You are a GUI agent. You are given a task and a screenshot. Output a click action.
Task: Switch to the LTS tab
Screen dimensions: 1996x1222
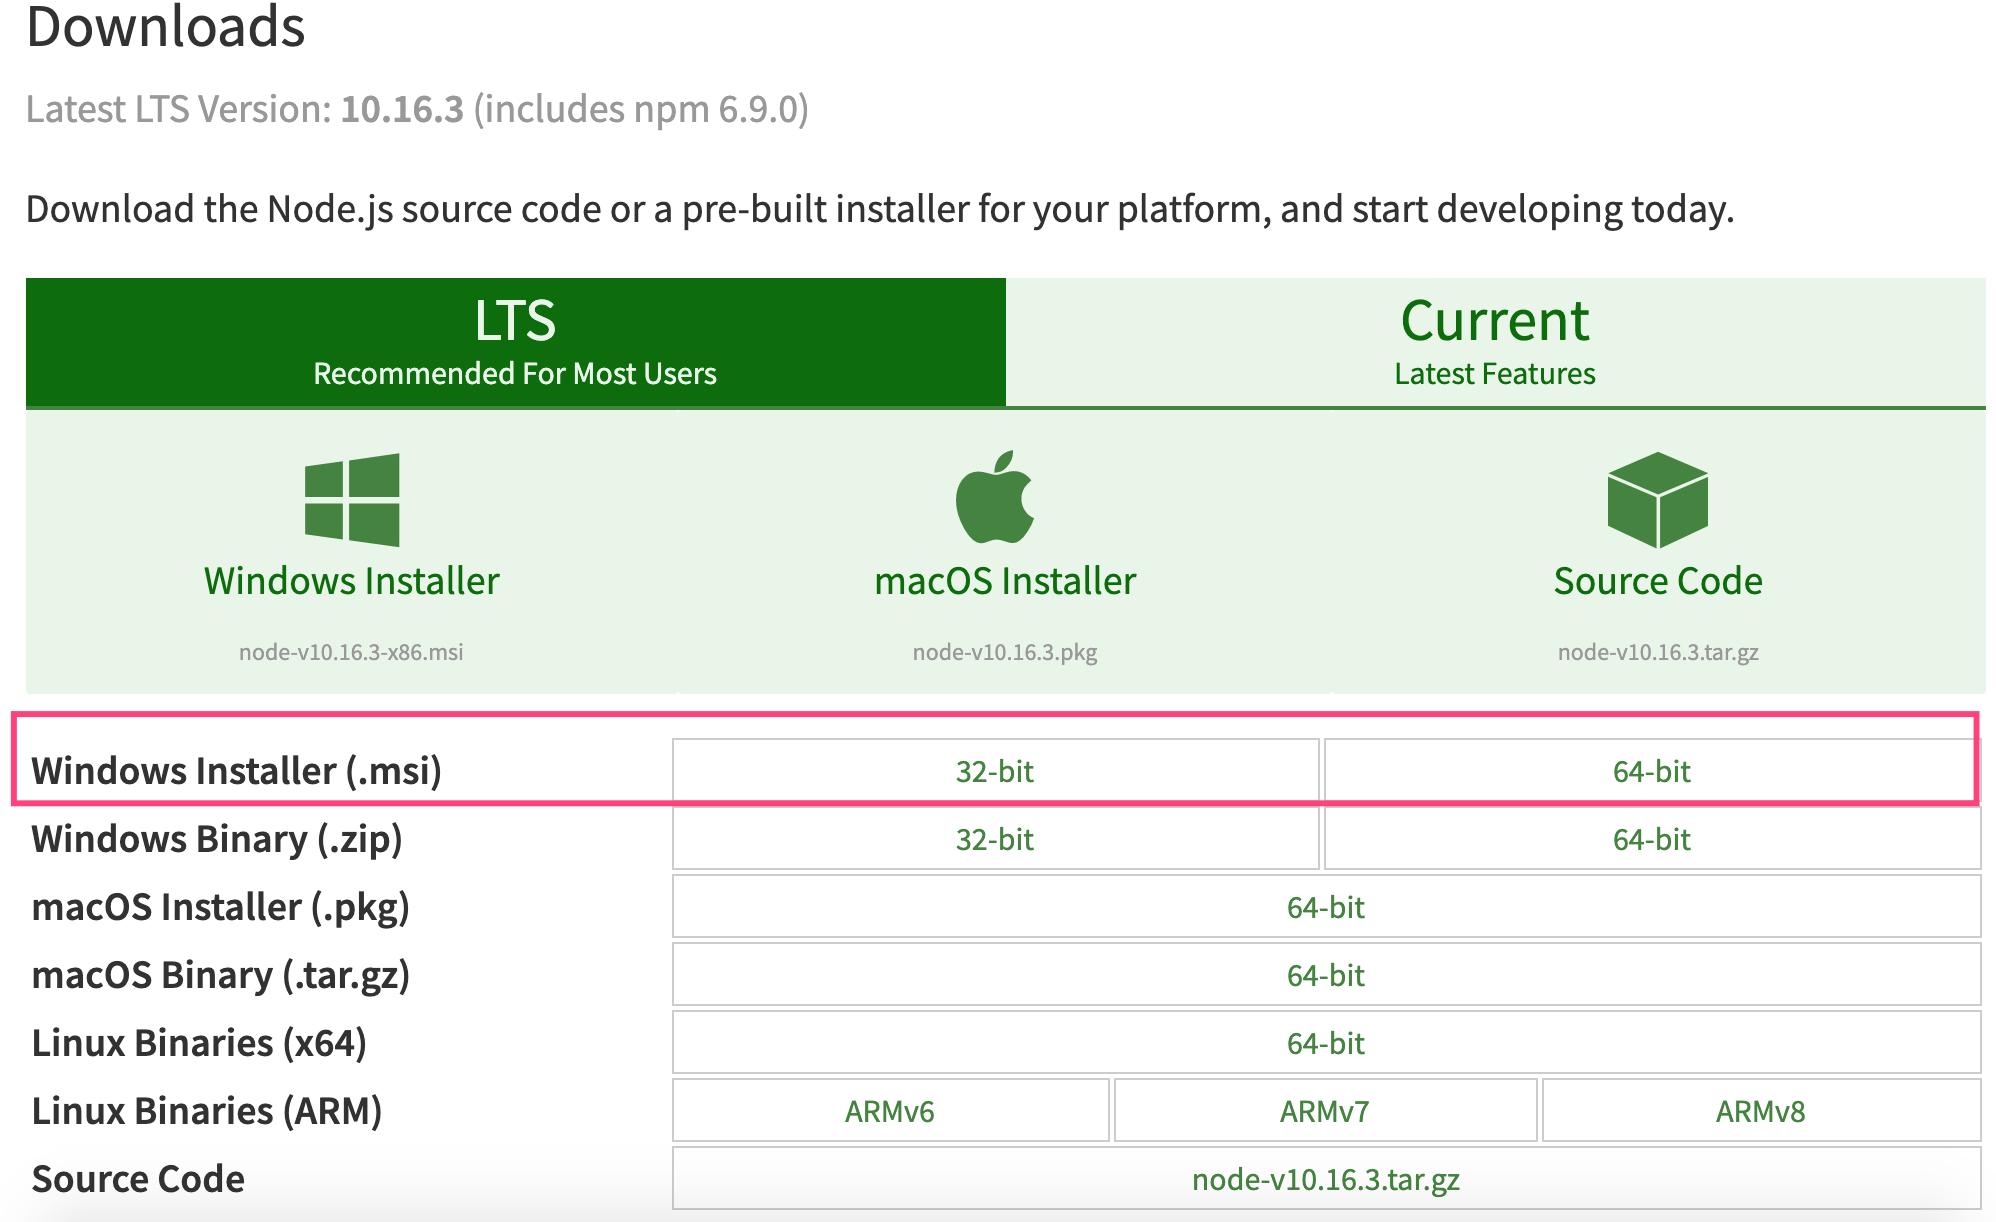tap(515, 342)
